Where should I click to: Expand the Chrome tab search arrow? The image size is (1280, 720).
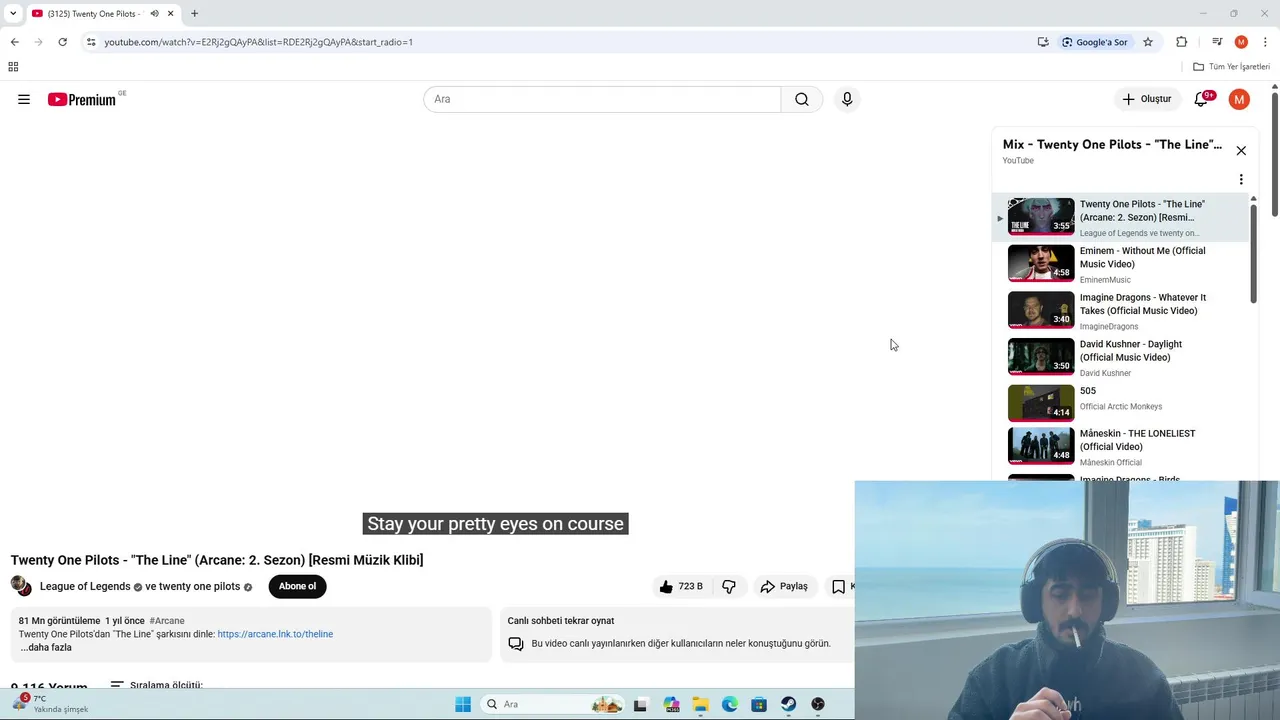click(13, 14)
